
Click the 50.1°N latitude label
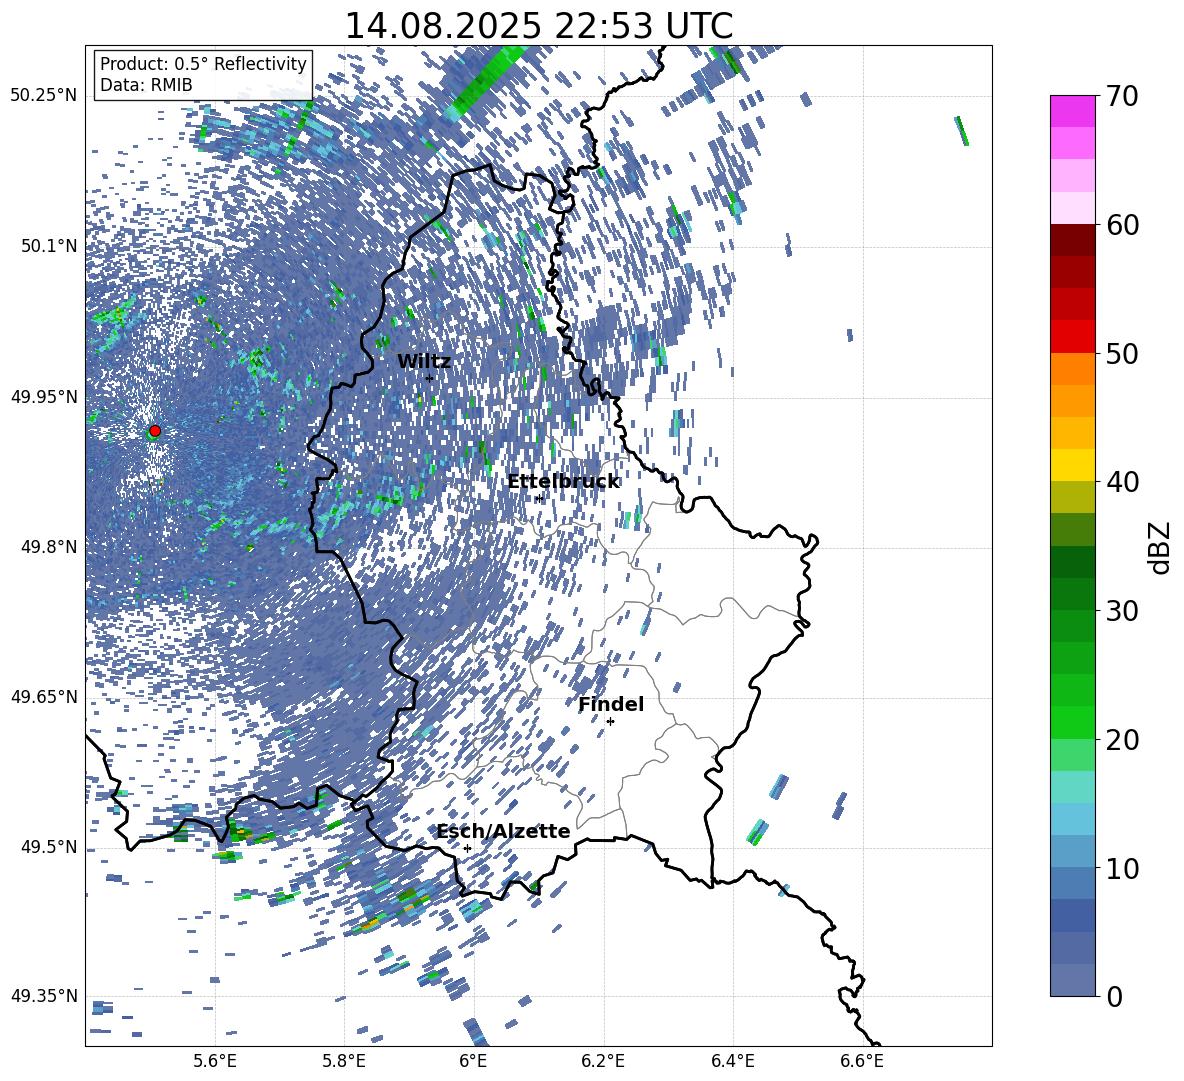point(49,246)
